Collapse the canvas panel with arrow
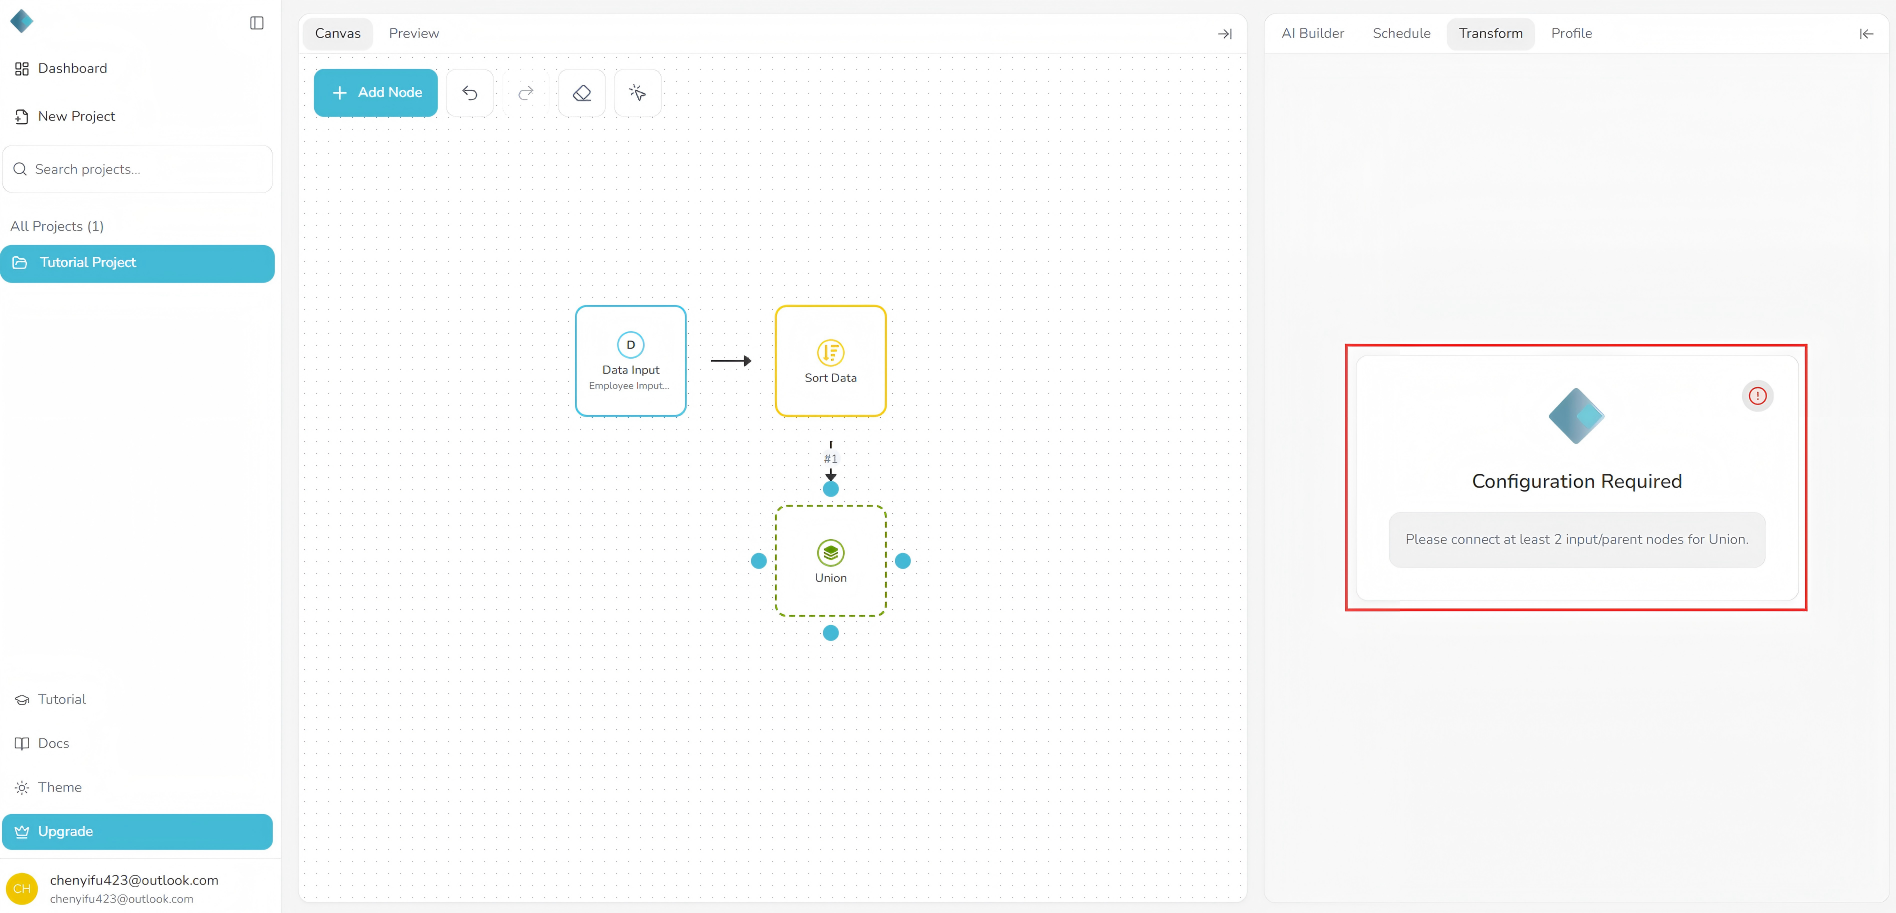Screen dimensions: 1896x913 tap(1225, 34)
